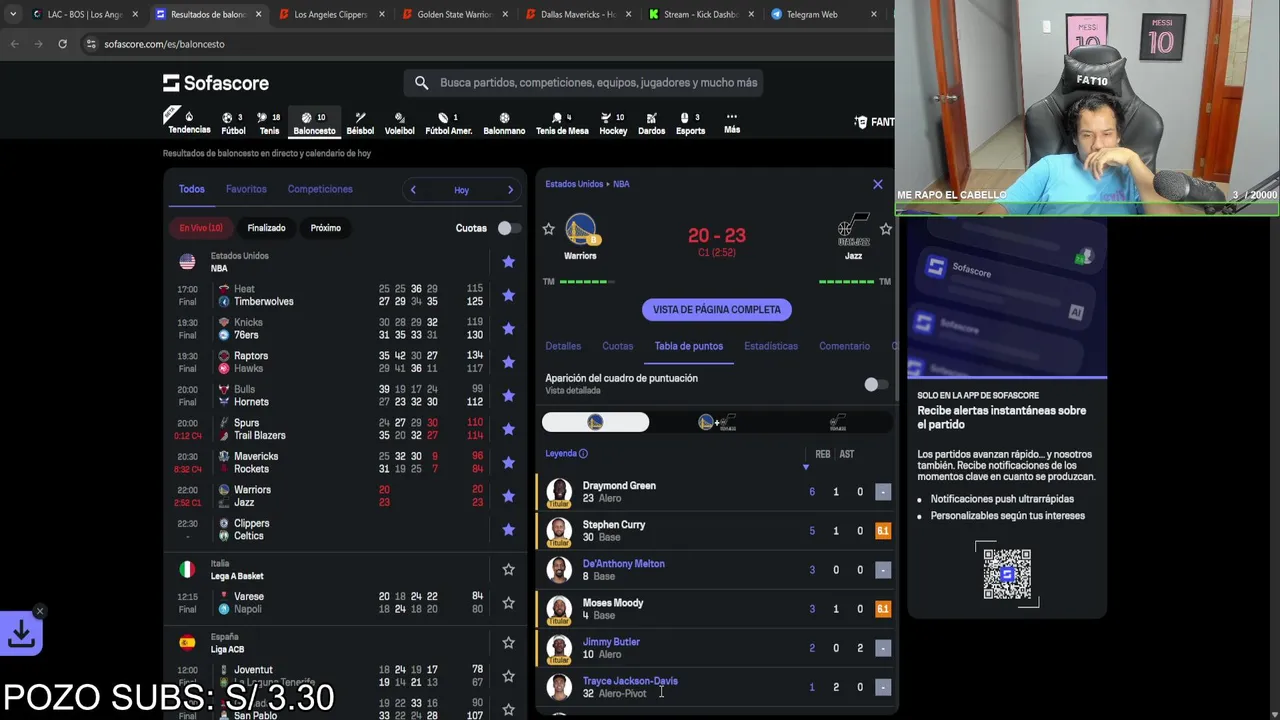The width and height of the screenshot is (1280, 720).
Task: Favorite the Knicks vs 76ers match
Action: (x=508, y=329)
